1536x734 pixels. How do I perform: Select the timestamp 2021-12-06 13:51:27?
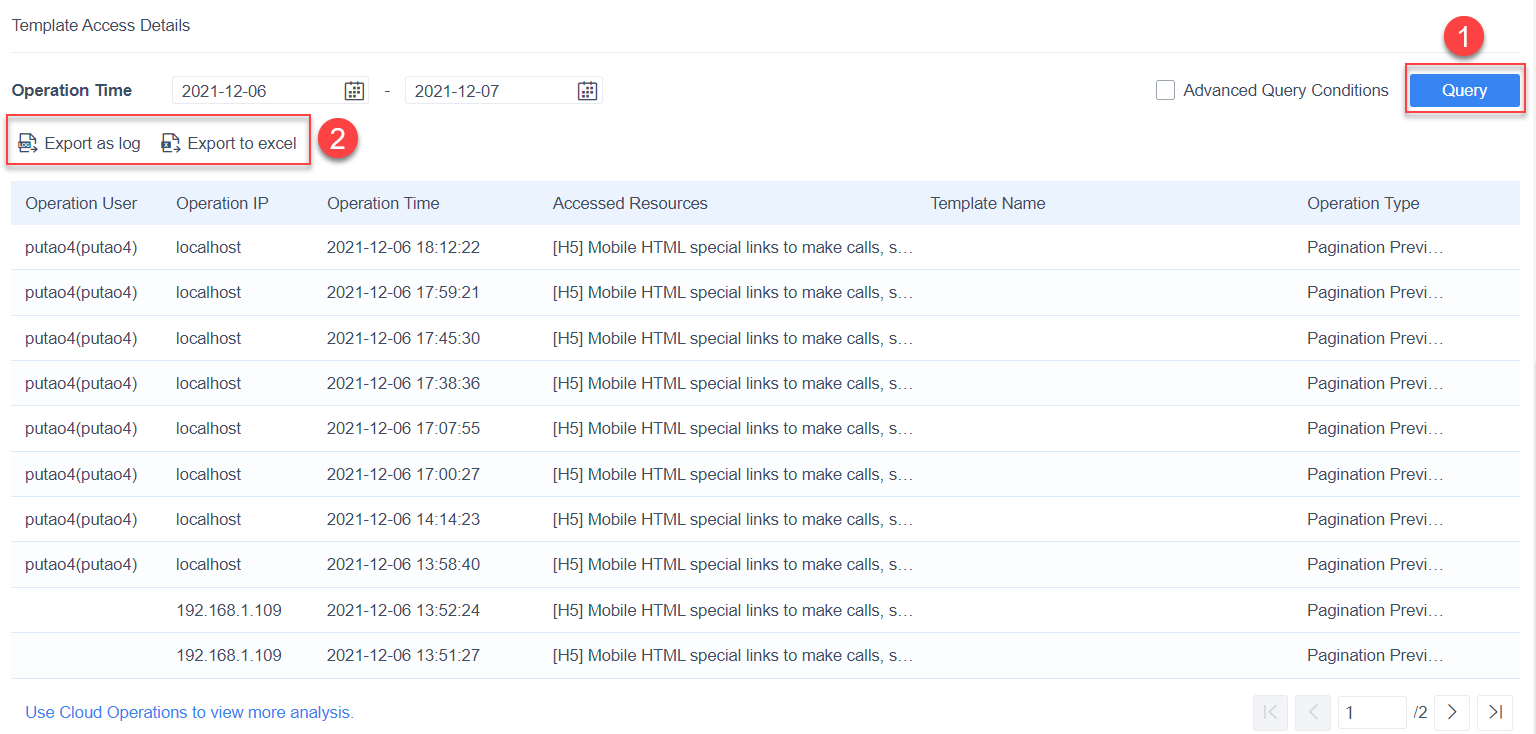(x=403, y=655)
